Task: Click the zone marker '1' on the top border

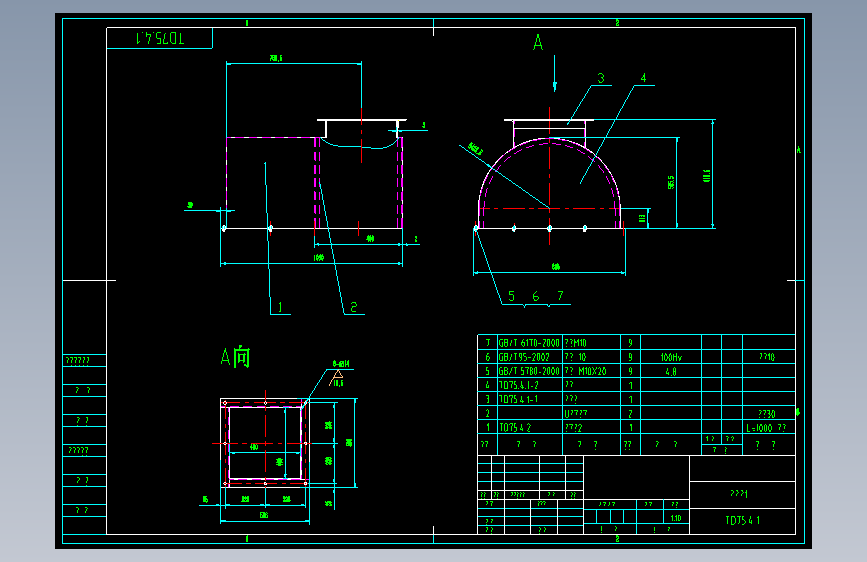Action: click(247, 23)
